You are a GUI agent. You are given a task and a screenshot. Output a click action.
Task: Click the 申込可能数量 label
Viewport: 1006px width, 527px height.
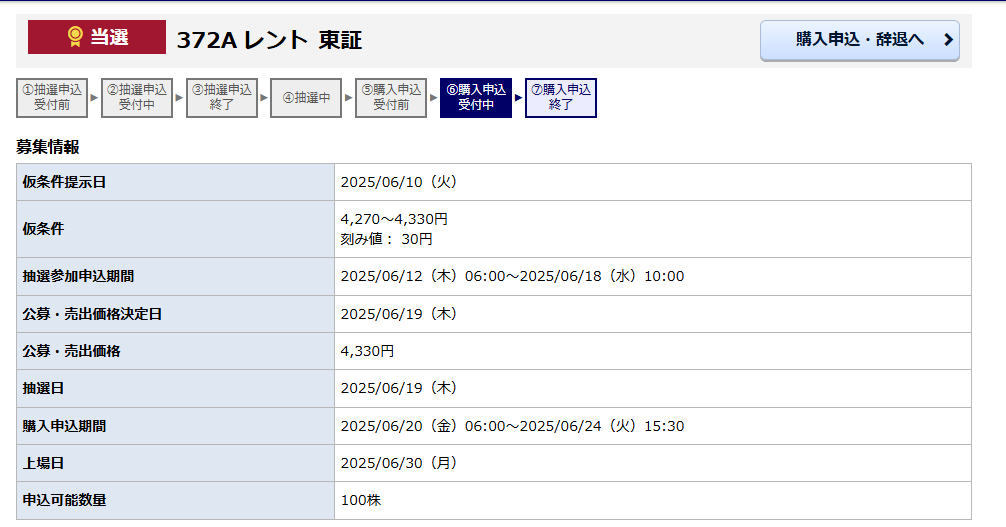(64, 500)
